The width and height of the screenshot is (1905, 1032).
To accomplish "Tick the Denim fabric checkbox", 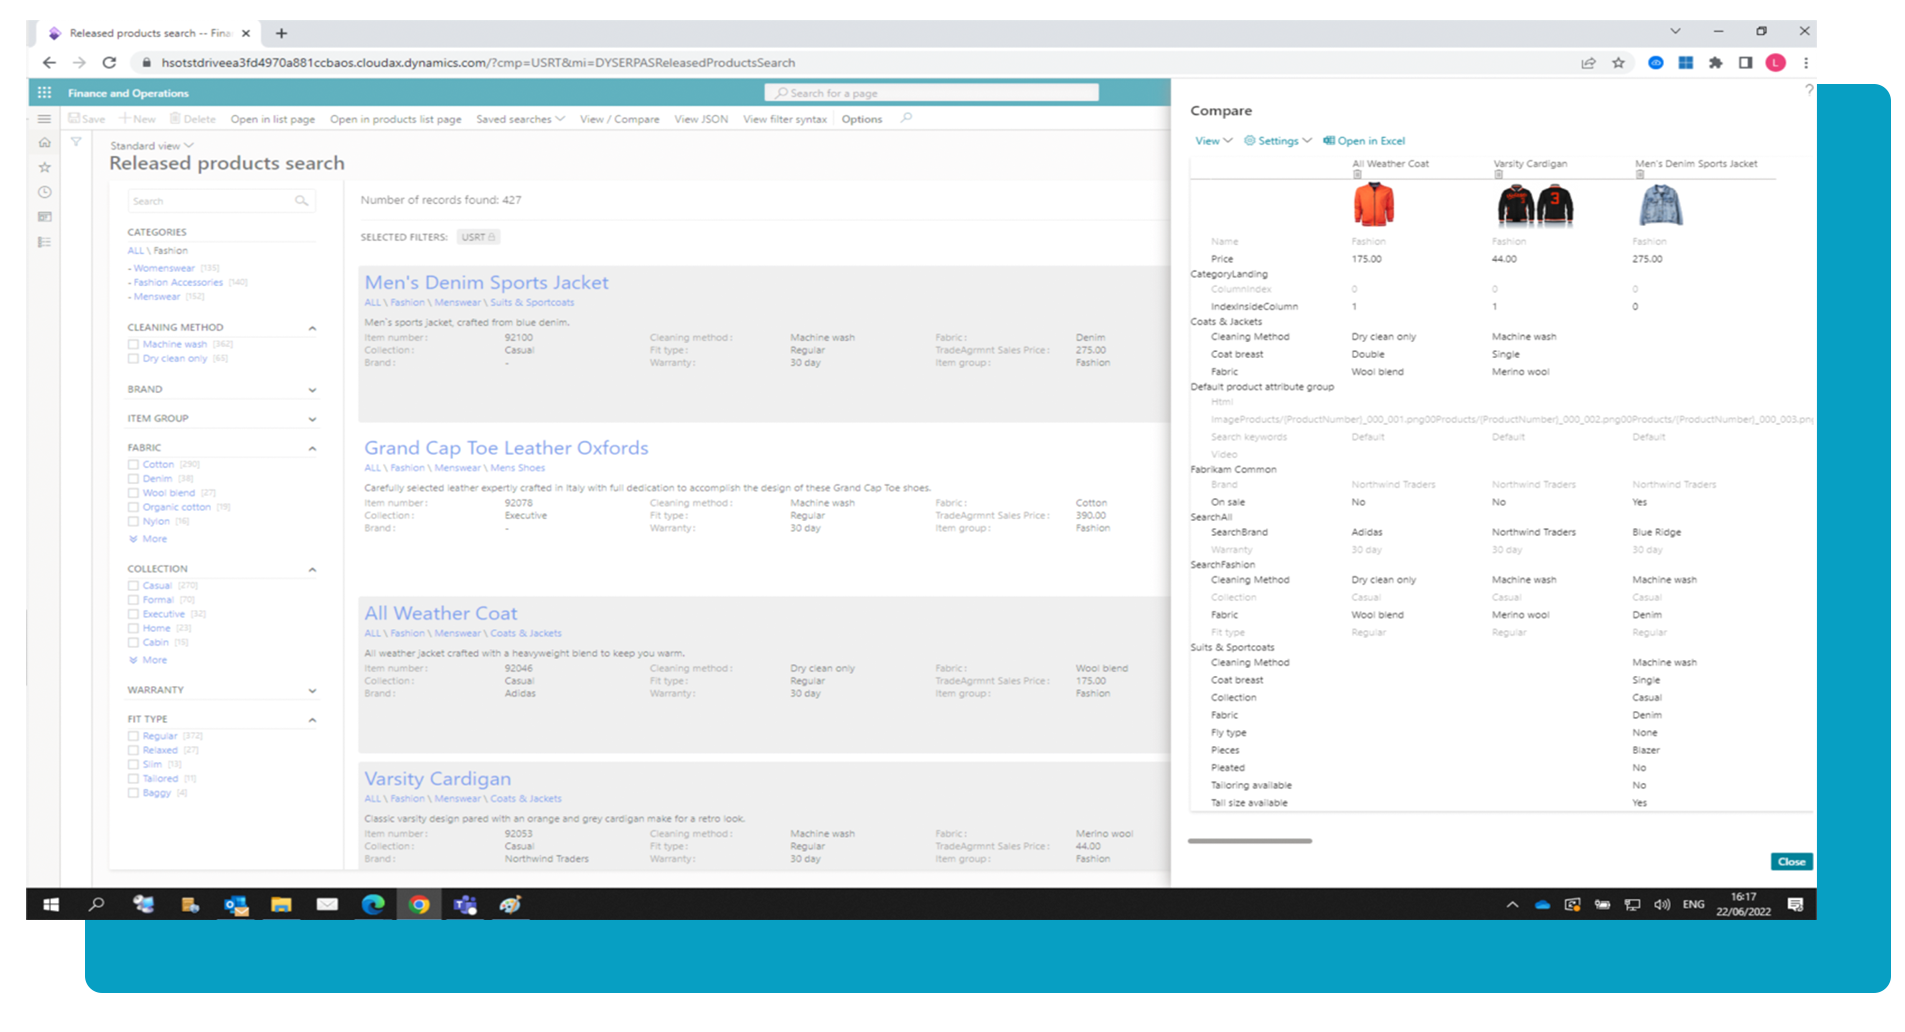I will pyautogui.click(x=133, y=479).
